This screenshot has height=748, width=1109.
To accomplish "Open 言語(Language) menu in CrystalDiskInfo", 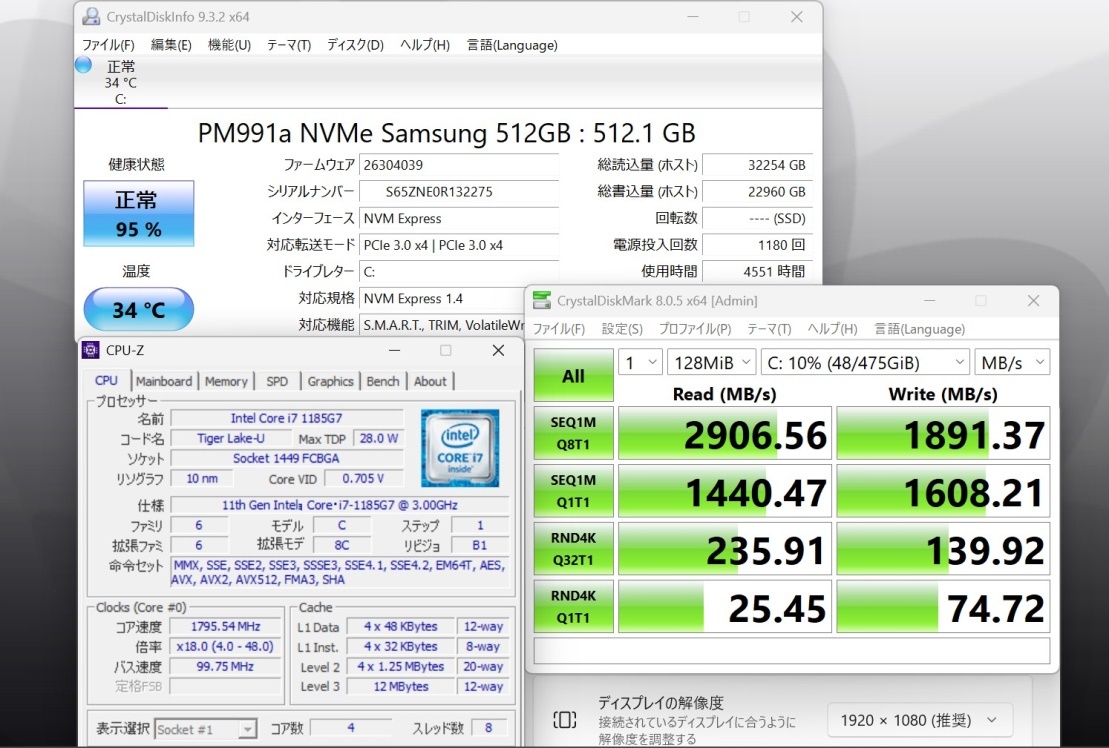I will [x=512, y=45].
